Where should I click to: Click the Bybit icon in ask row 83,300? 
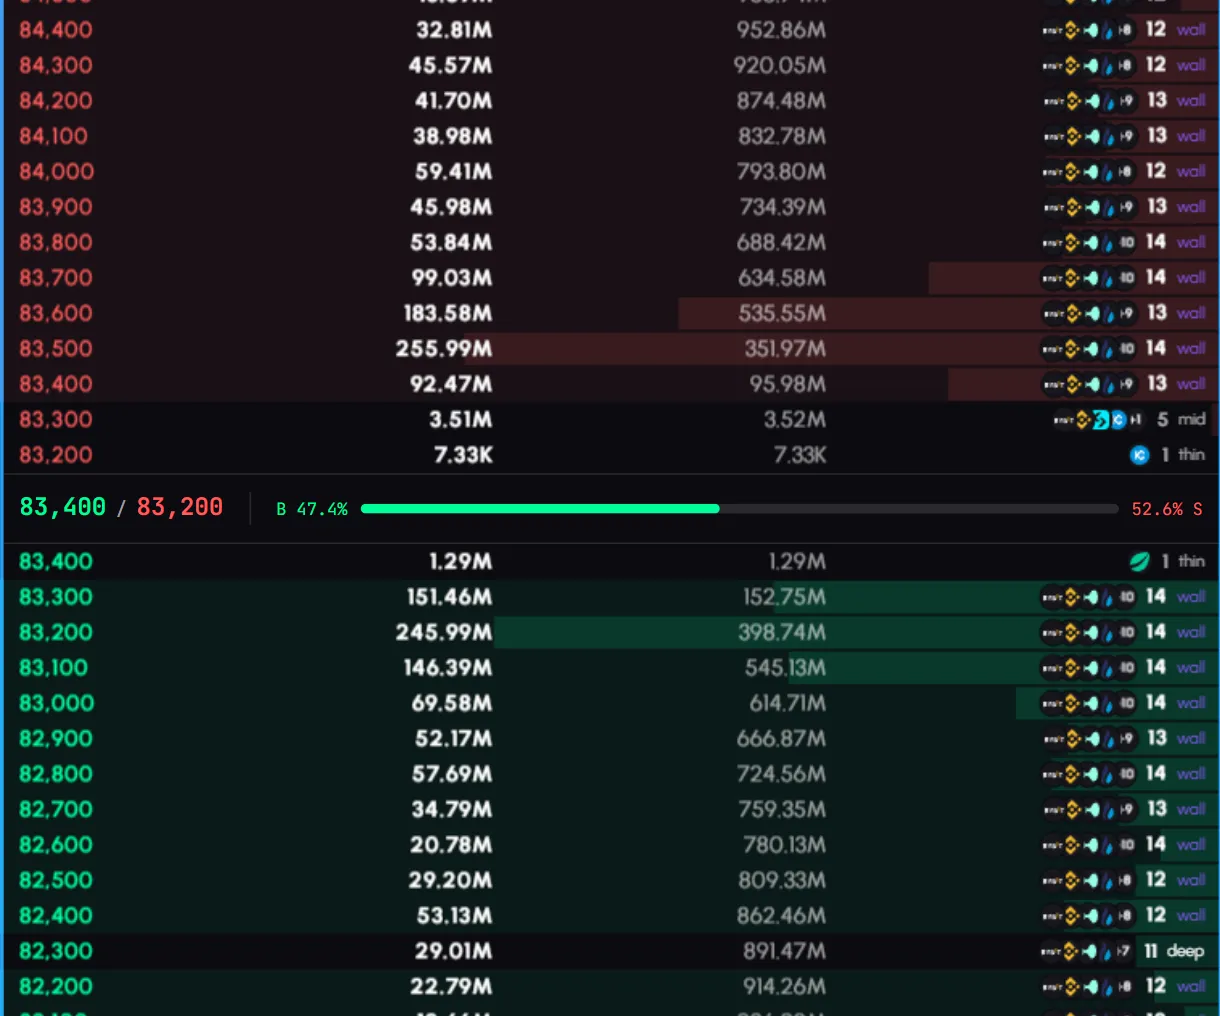coord(1063,420)
